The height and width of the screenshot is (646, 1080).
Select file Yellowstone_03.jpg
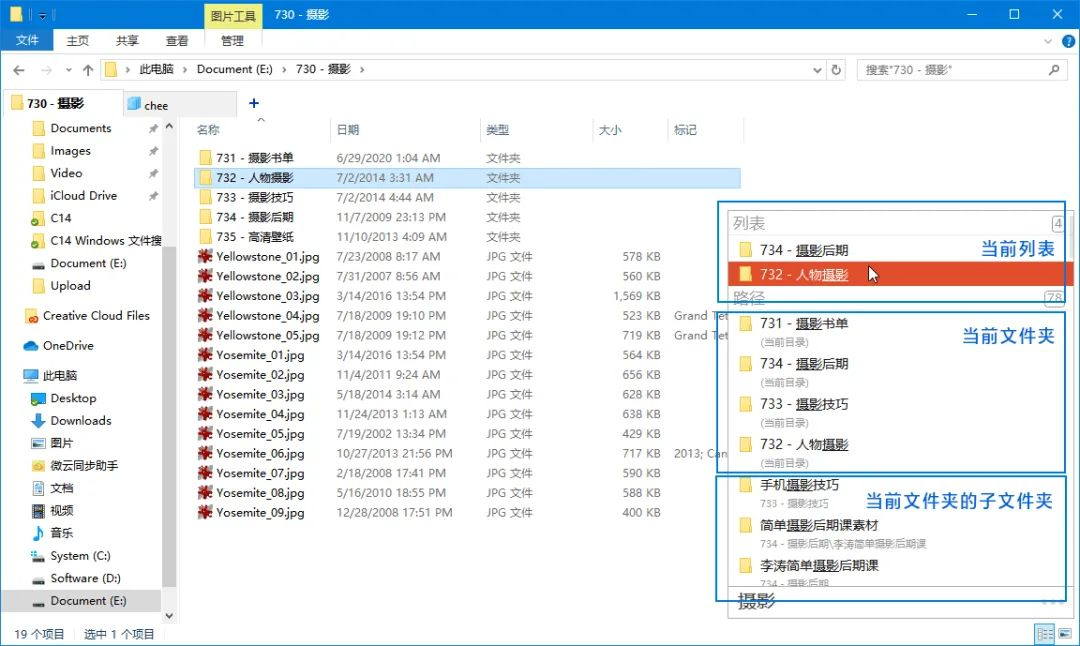pos(267,295)
